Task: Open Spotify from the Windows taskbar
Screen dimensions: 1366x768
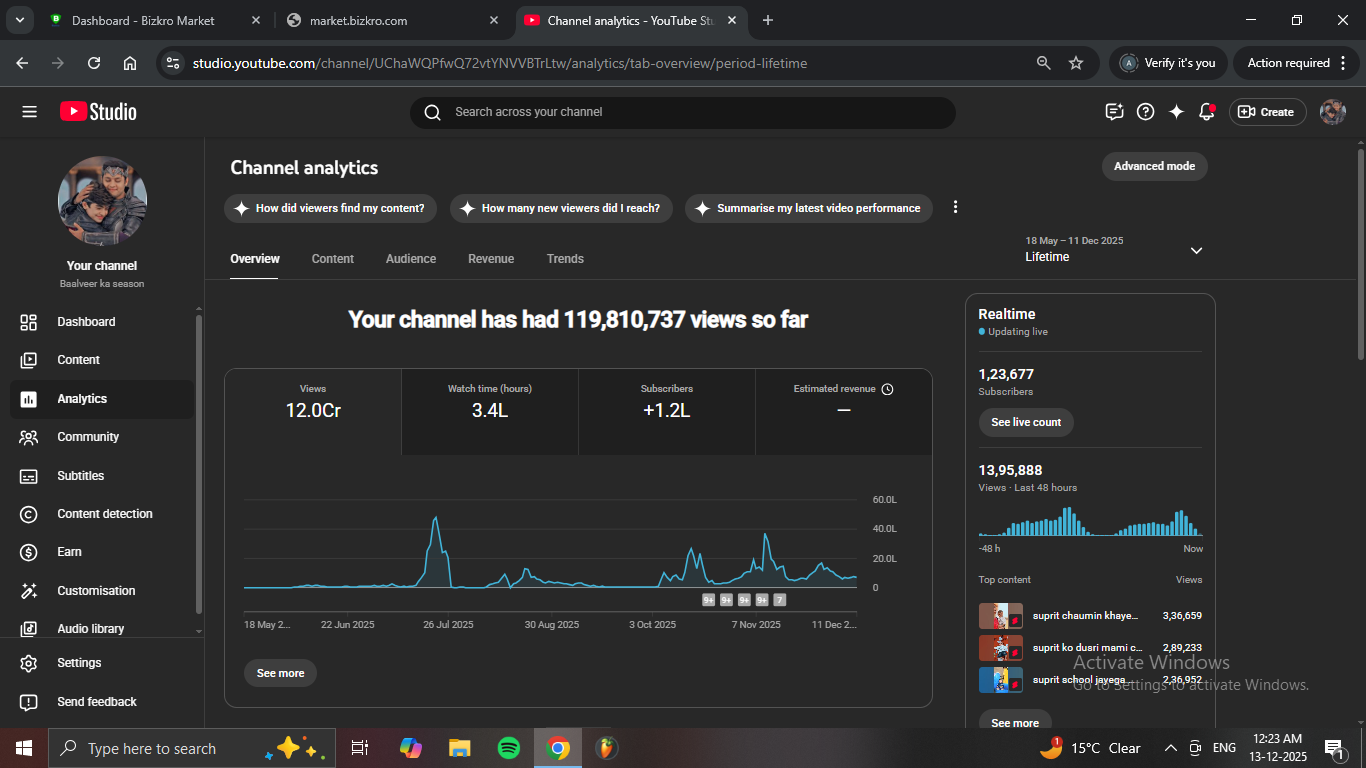Action: coord(508,748)
